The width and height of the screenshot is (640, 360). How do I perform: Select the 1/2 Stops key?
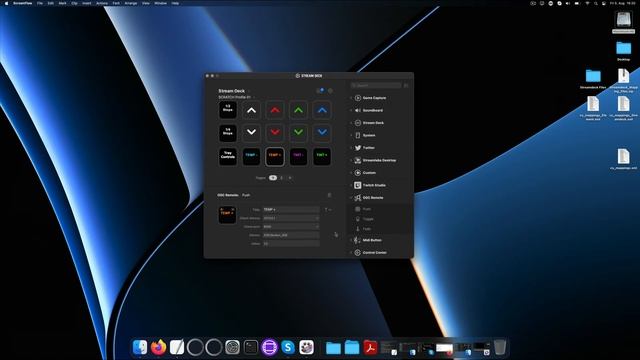tap(228, 110)
